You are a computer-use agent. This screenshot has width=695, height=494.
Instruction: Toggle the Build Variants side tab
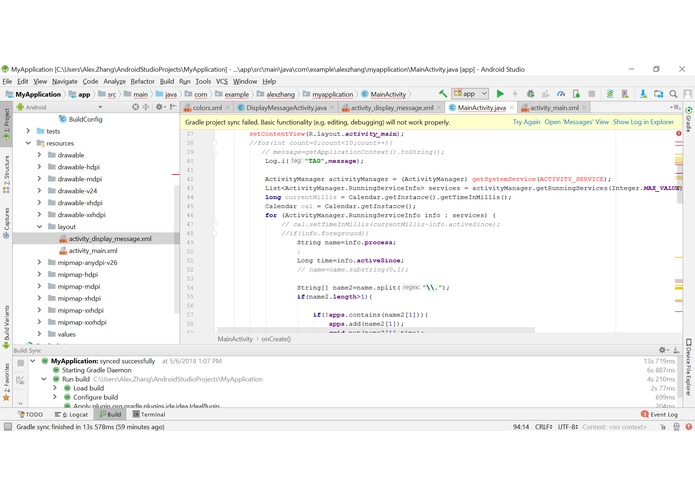[6, 326]
